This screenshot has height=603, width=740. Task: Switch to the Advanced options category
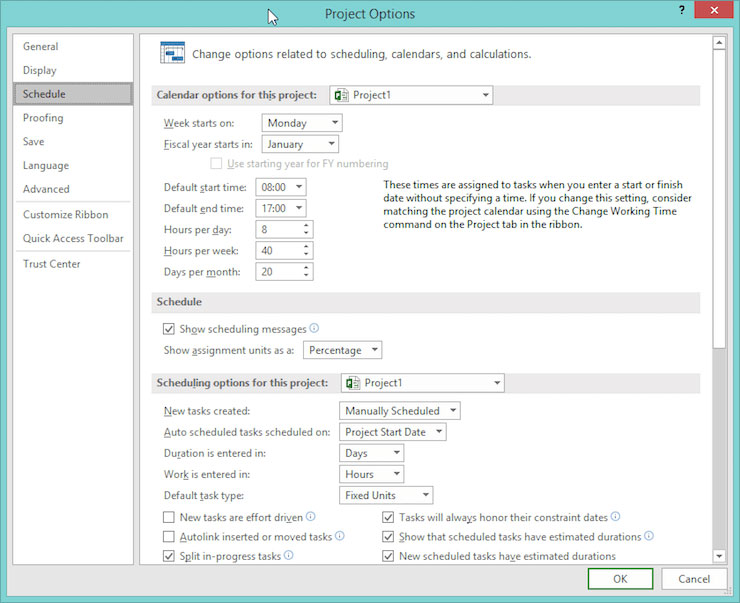(x=46, y=189)
